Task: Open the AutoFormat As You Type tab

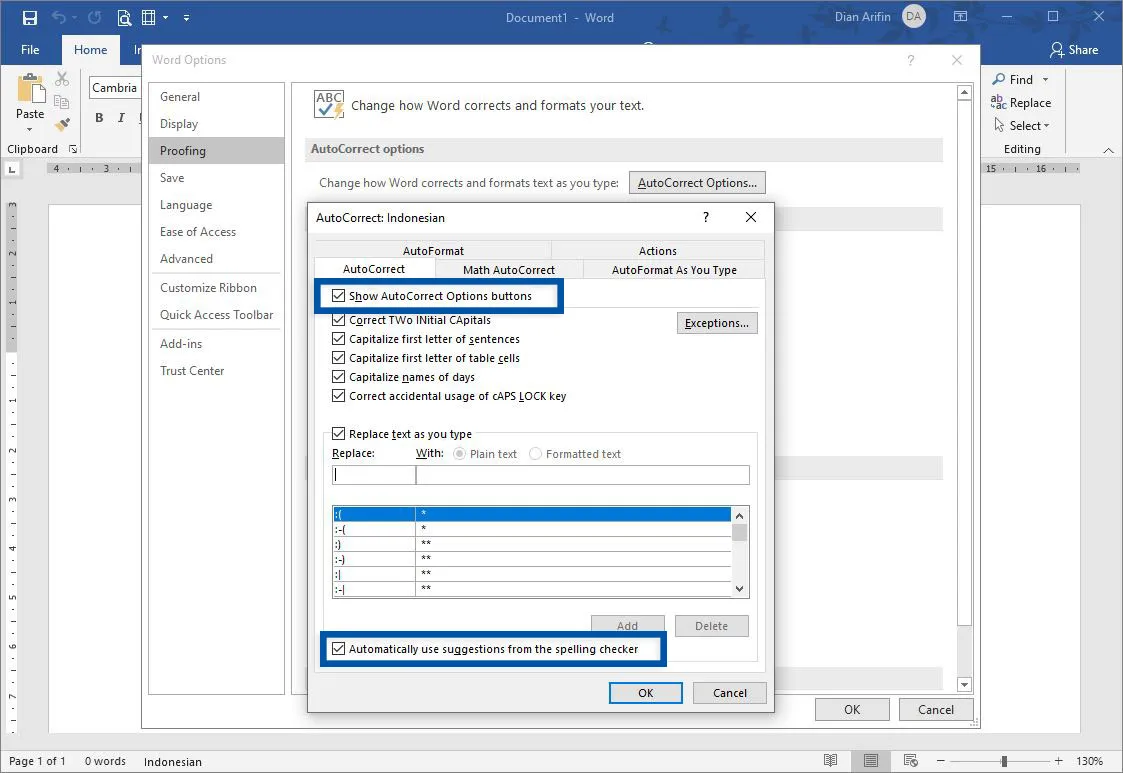Action: pos(672,269)
